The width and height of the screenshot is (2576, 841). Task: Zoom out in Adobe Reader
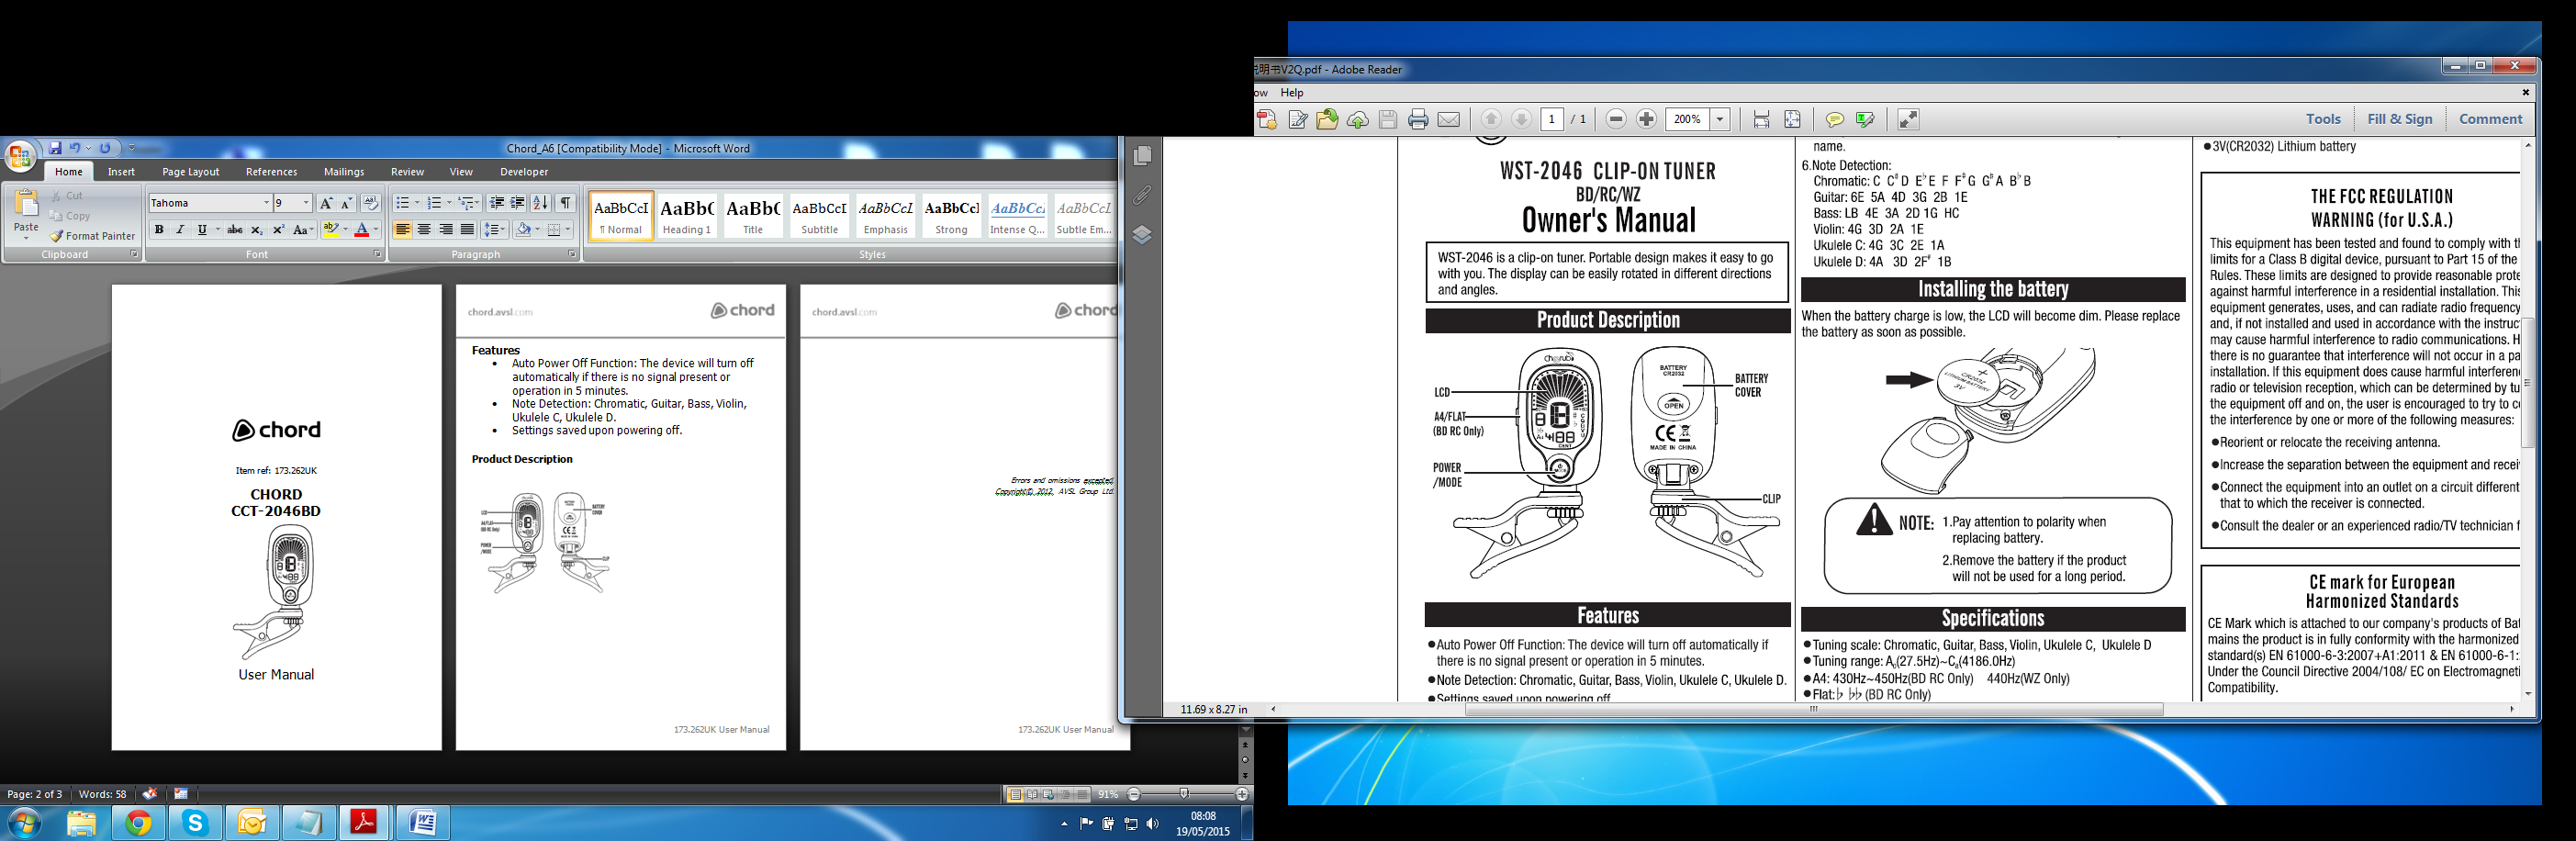click(x=1616, y=120)
